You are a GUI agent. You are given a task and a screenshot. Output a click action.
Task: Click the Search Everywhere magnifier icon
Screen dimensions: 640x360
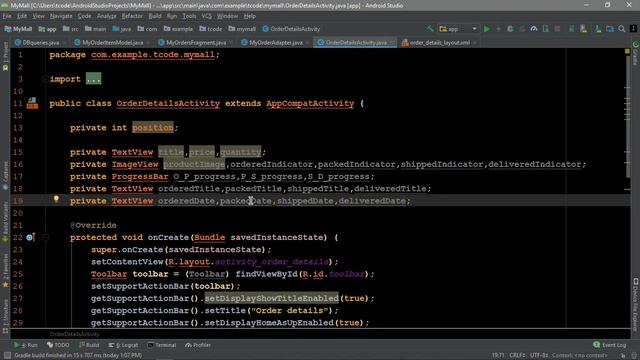622,29
